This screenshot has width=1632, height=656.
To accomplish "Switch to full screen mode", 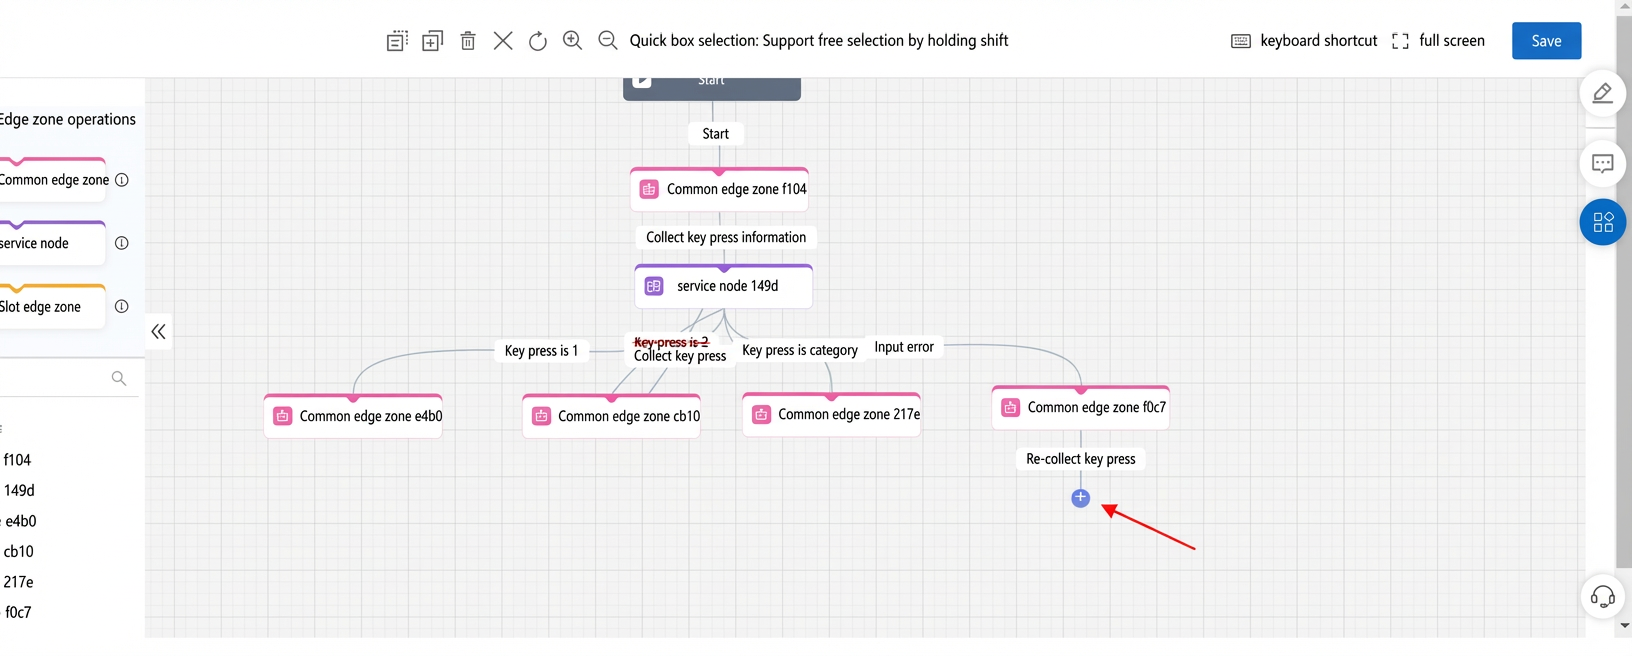I will click(1438, 41).
